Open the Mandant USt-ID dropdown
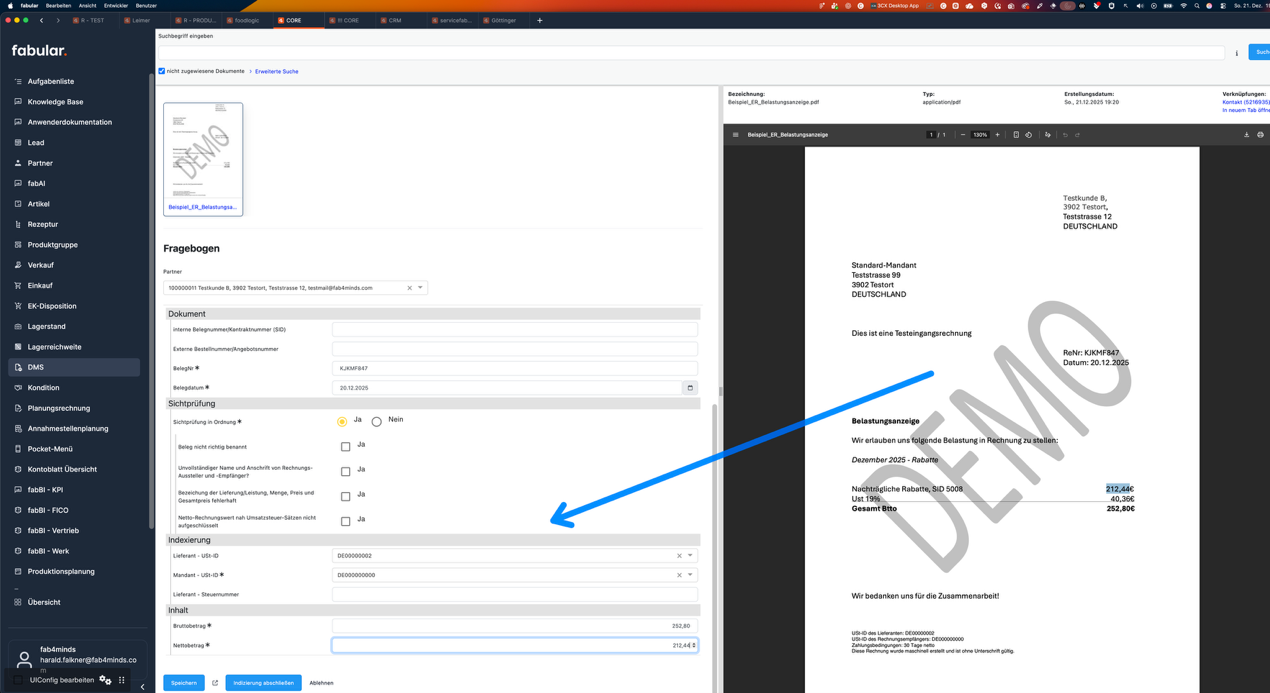 tap(689, 574)
